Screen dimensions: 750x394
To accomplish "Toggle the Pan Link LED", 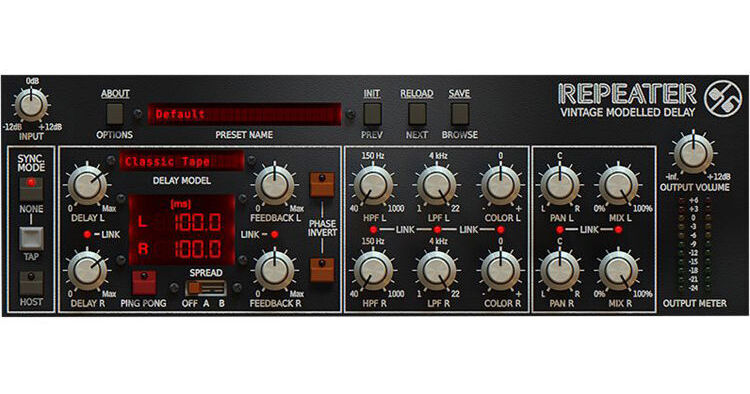I will (x=560, y=230).
